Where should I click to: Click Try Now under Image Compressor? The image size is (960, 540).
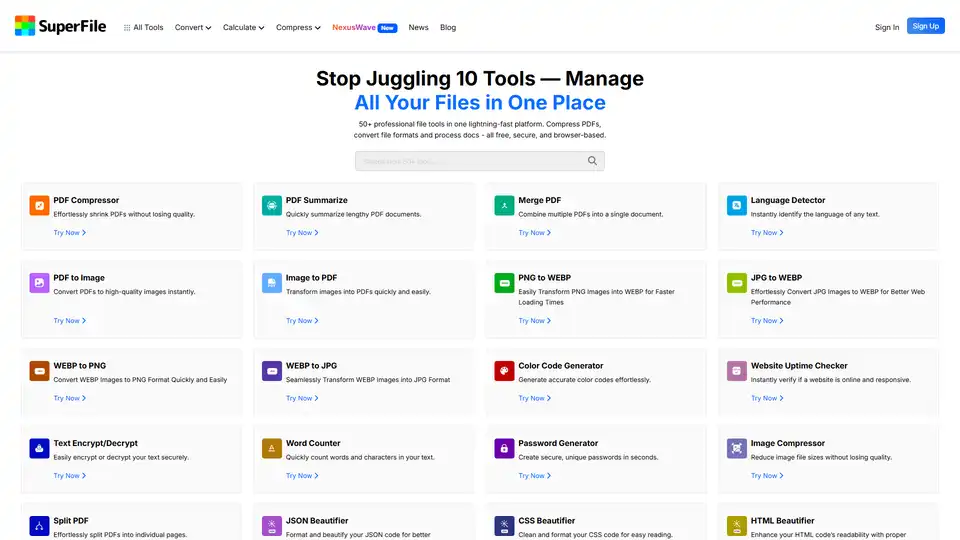pos(767,476)
